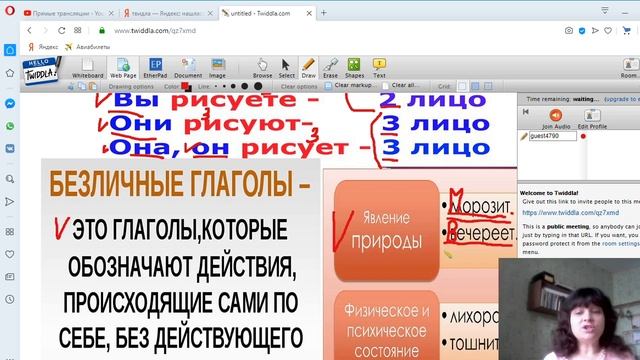The width and height of the screenshot is (640, 360).
Task: Open Messenger in Opera sidebar
Action: (10, 103)
